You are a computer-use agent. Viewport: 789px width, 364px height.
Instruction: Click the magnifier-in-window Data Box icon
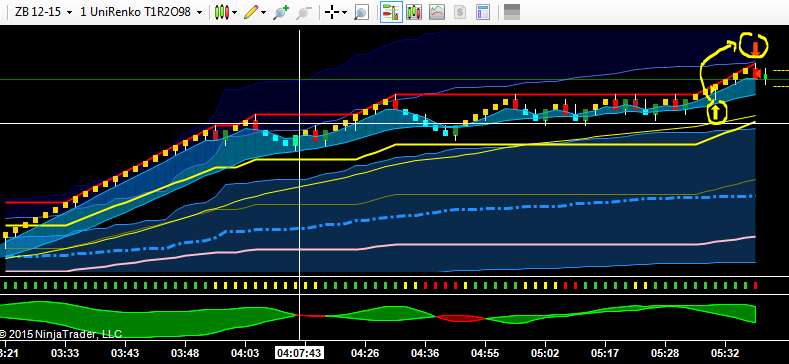(x=361, y=12)
